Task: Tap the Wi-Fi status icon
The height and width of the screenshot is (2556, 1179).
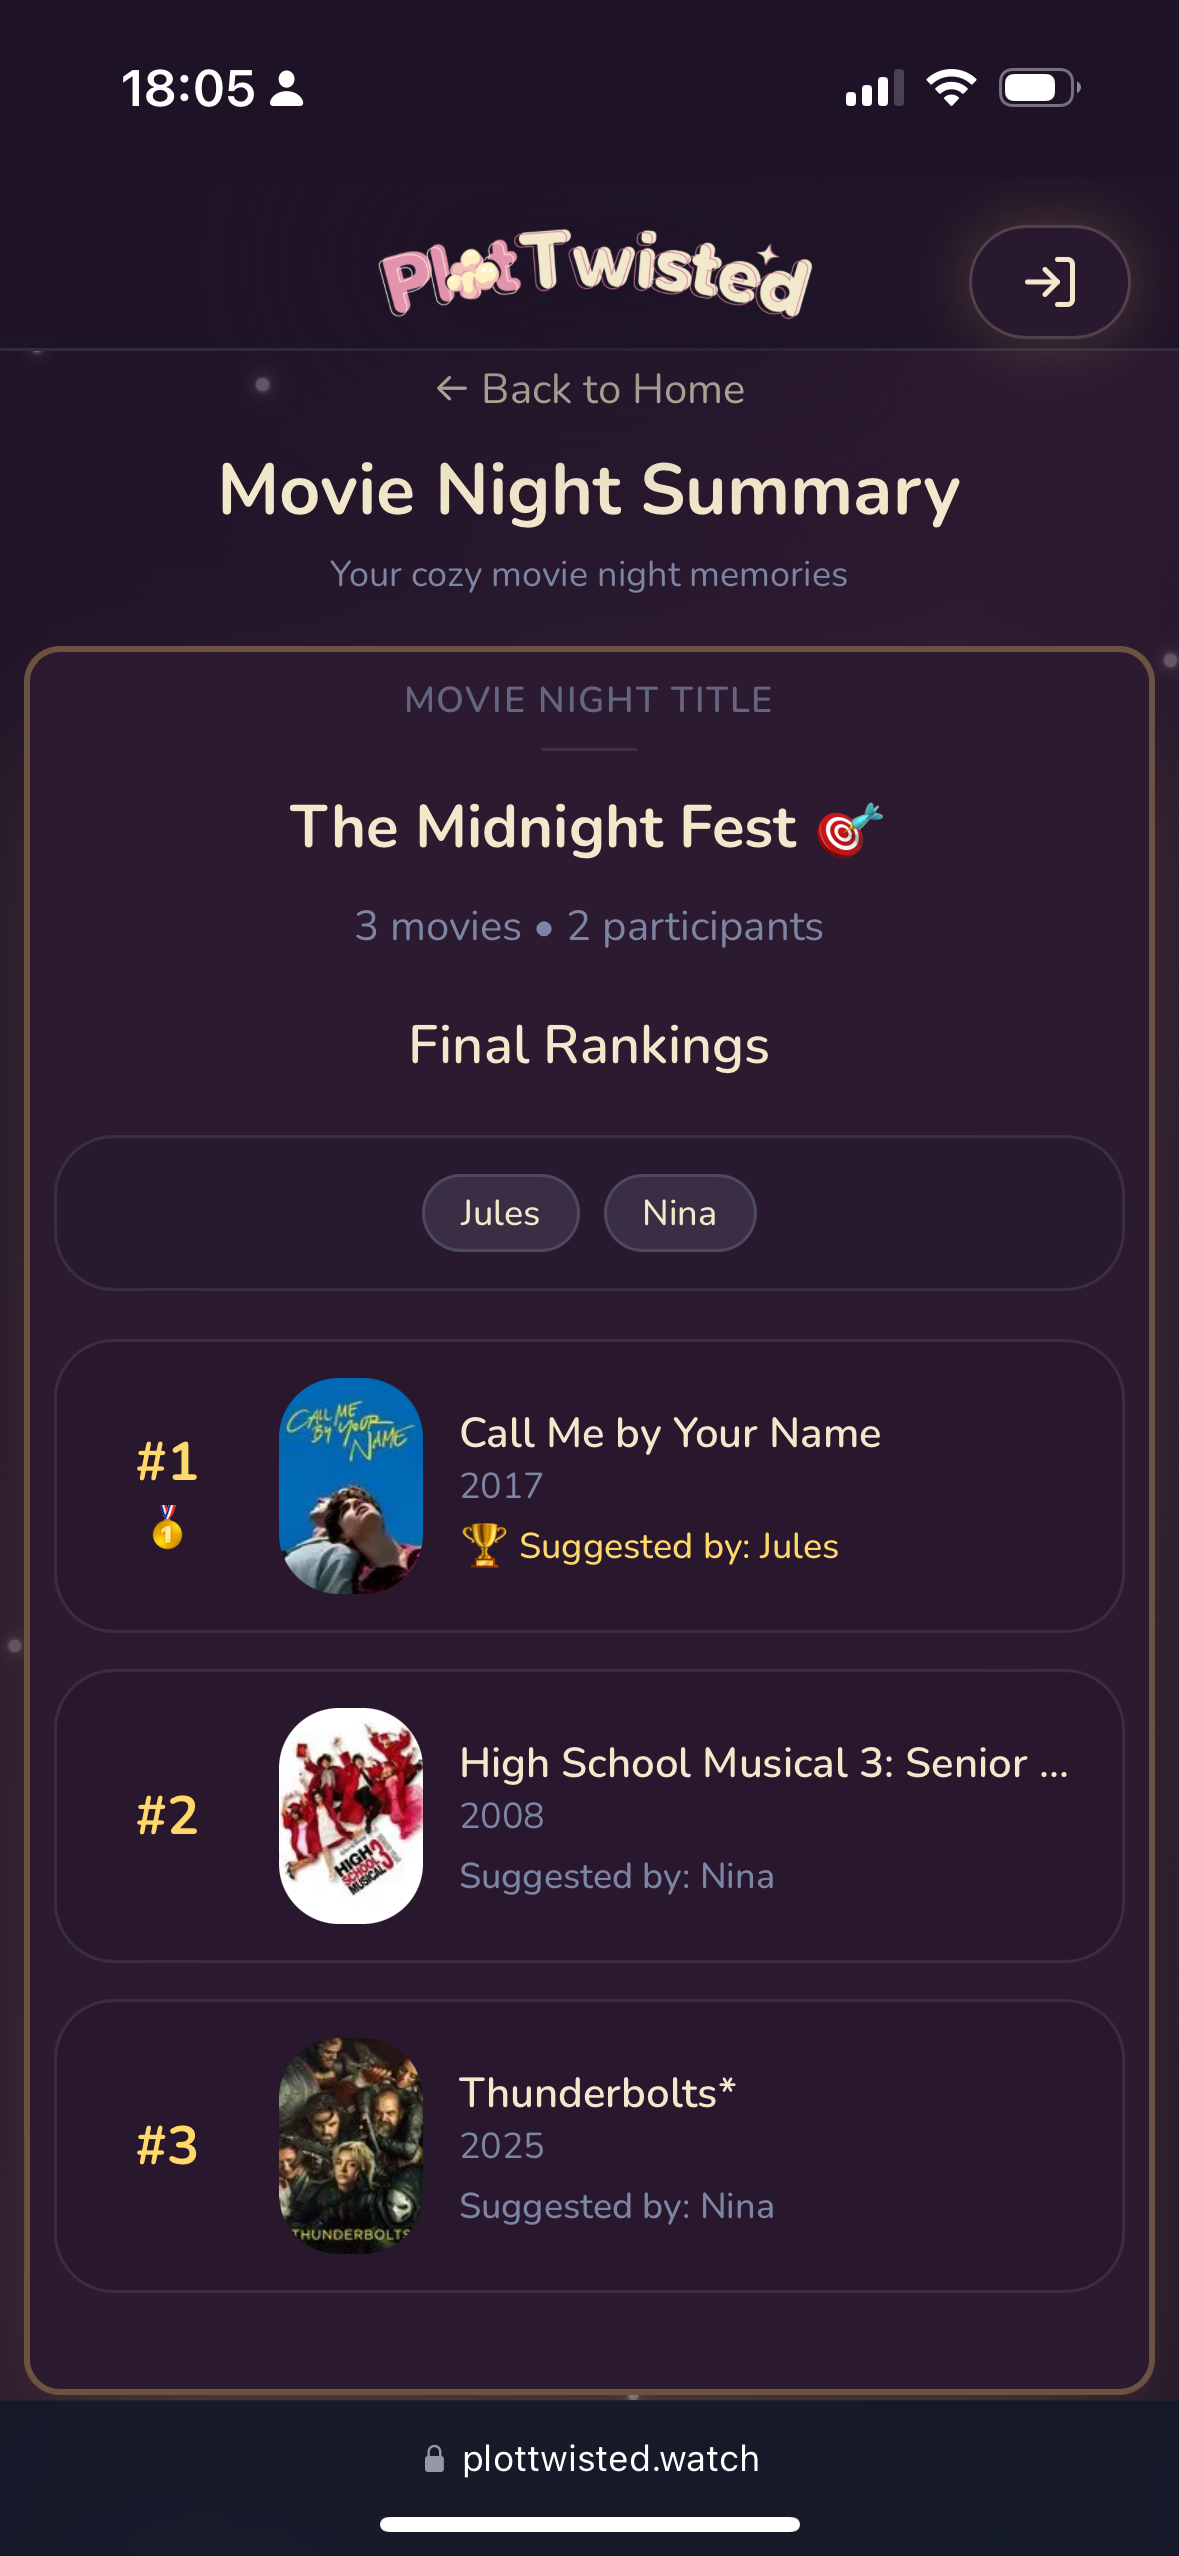Action: (x=951, y=88)
